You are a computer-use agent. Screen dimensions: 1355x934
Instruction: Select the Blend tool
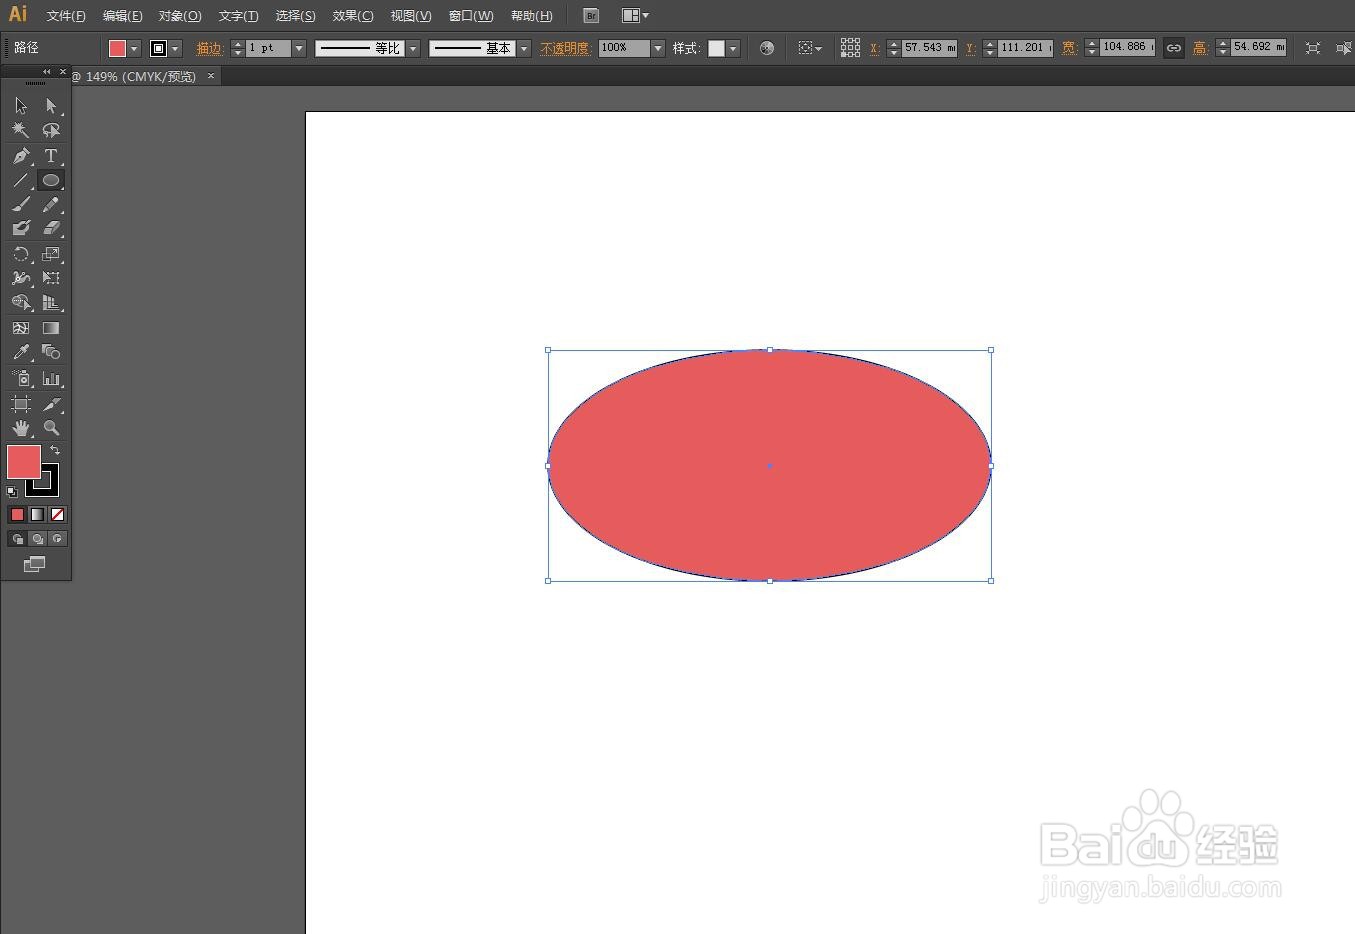coord(51,352)
